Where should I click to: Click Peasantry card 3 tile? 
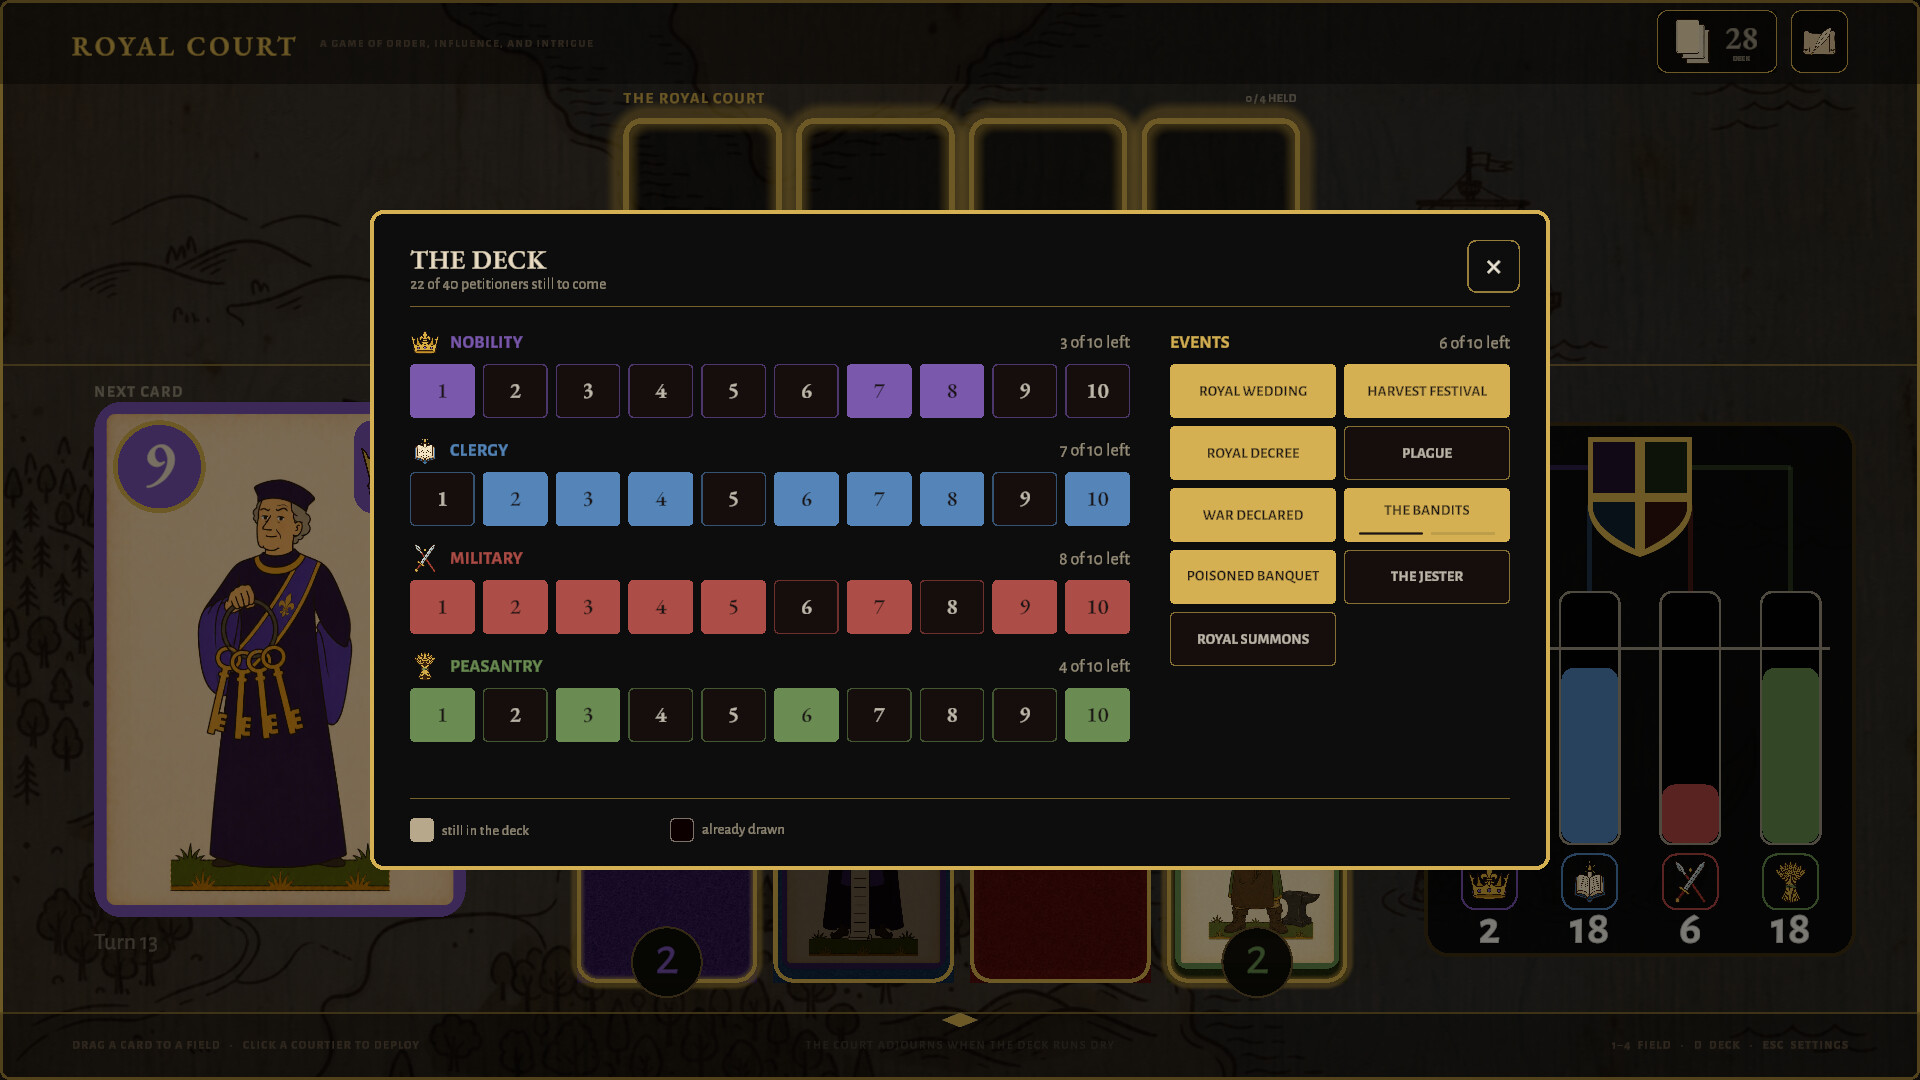click(x=588, y=715)
